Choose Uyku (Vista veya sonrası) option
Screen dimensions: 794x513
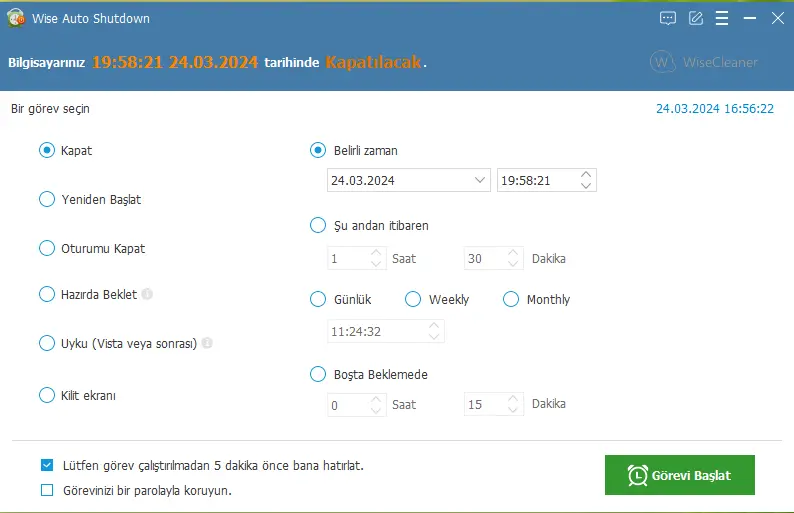pyautogui.click(x=47, y=343)
